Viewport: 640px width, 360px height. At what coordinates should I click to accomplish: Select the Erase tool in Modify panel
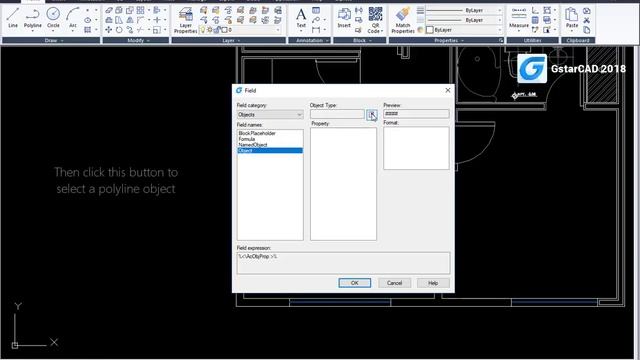point(109,10)
